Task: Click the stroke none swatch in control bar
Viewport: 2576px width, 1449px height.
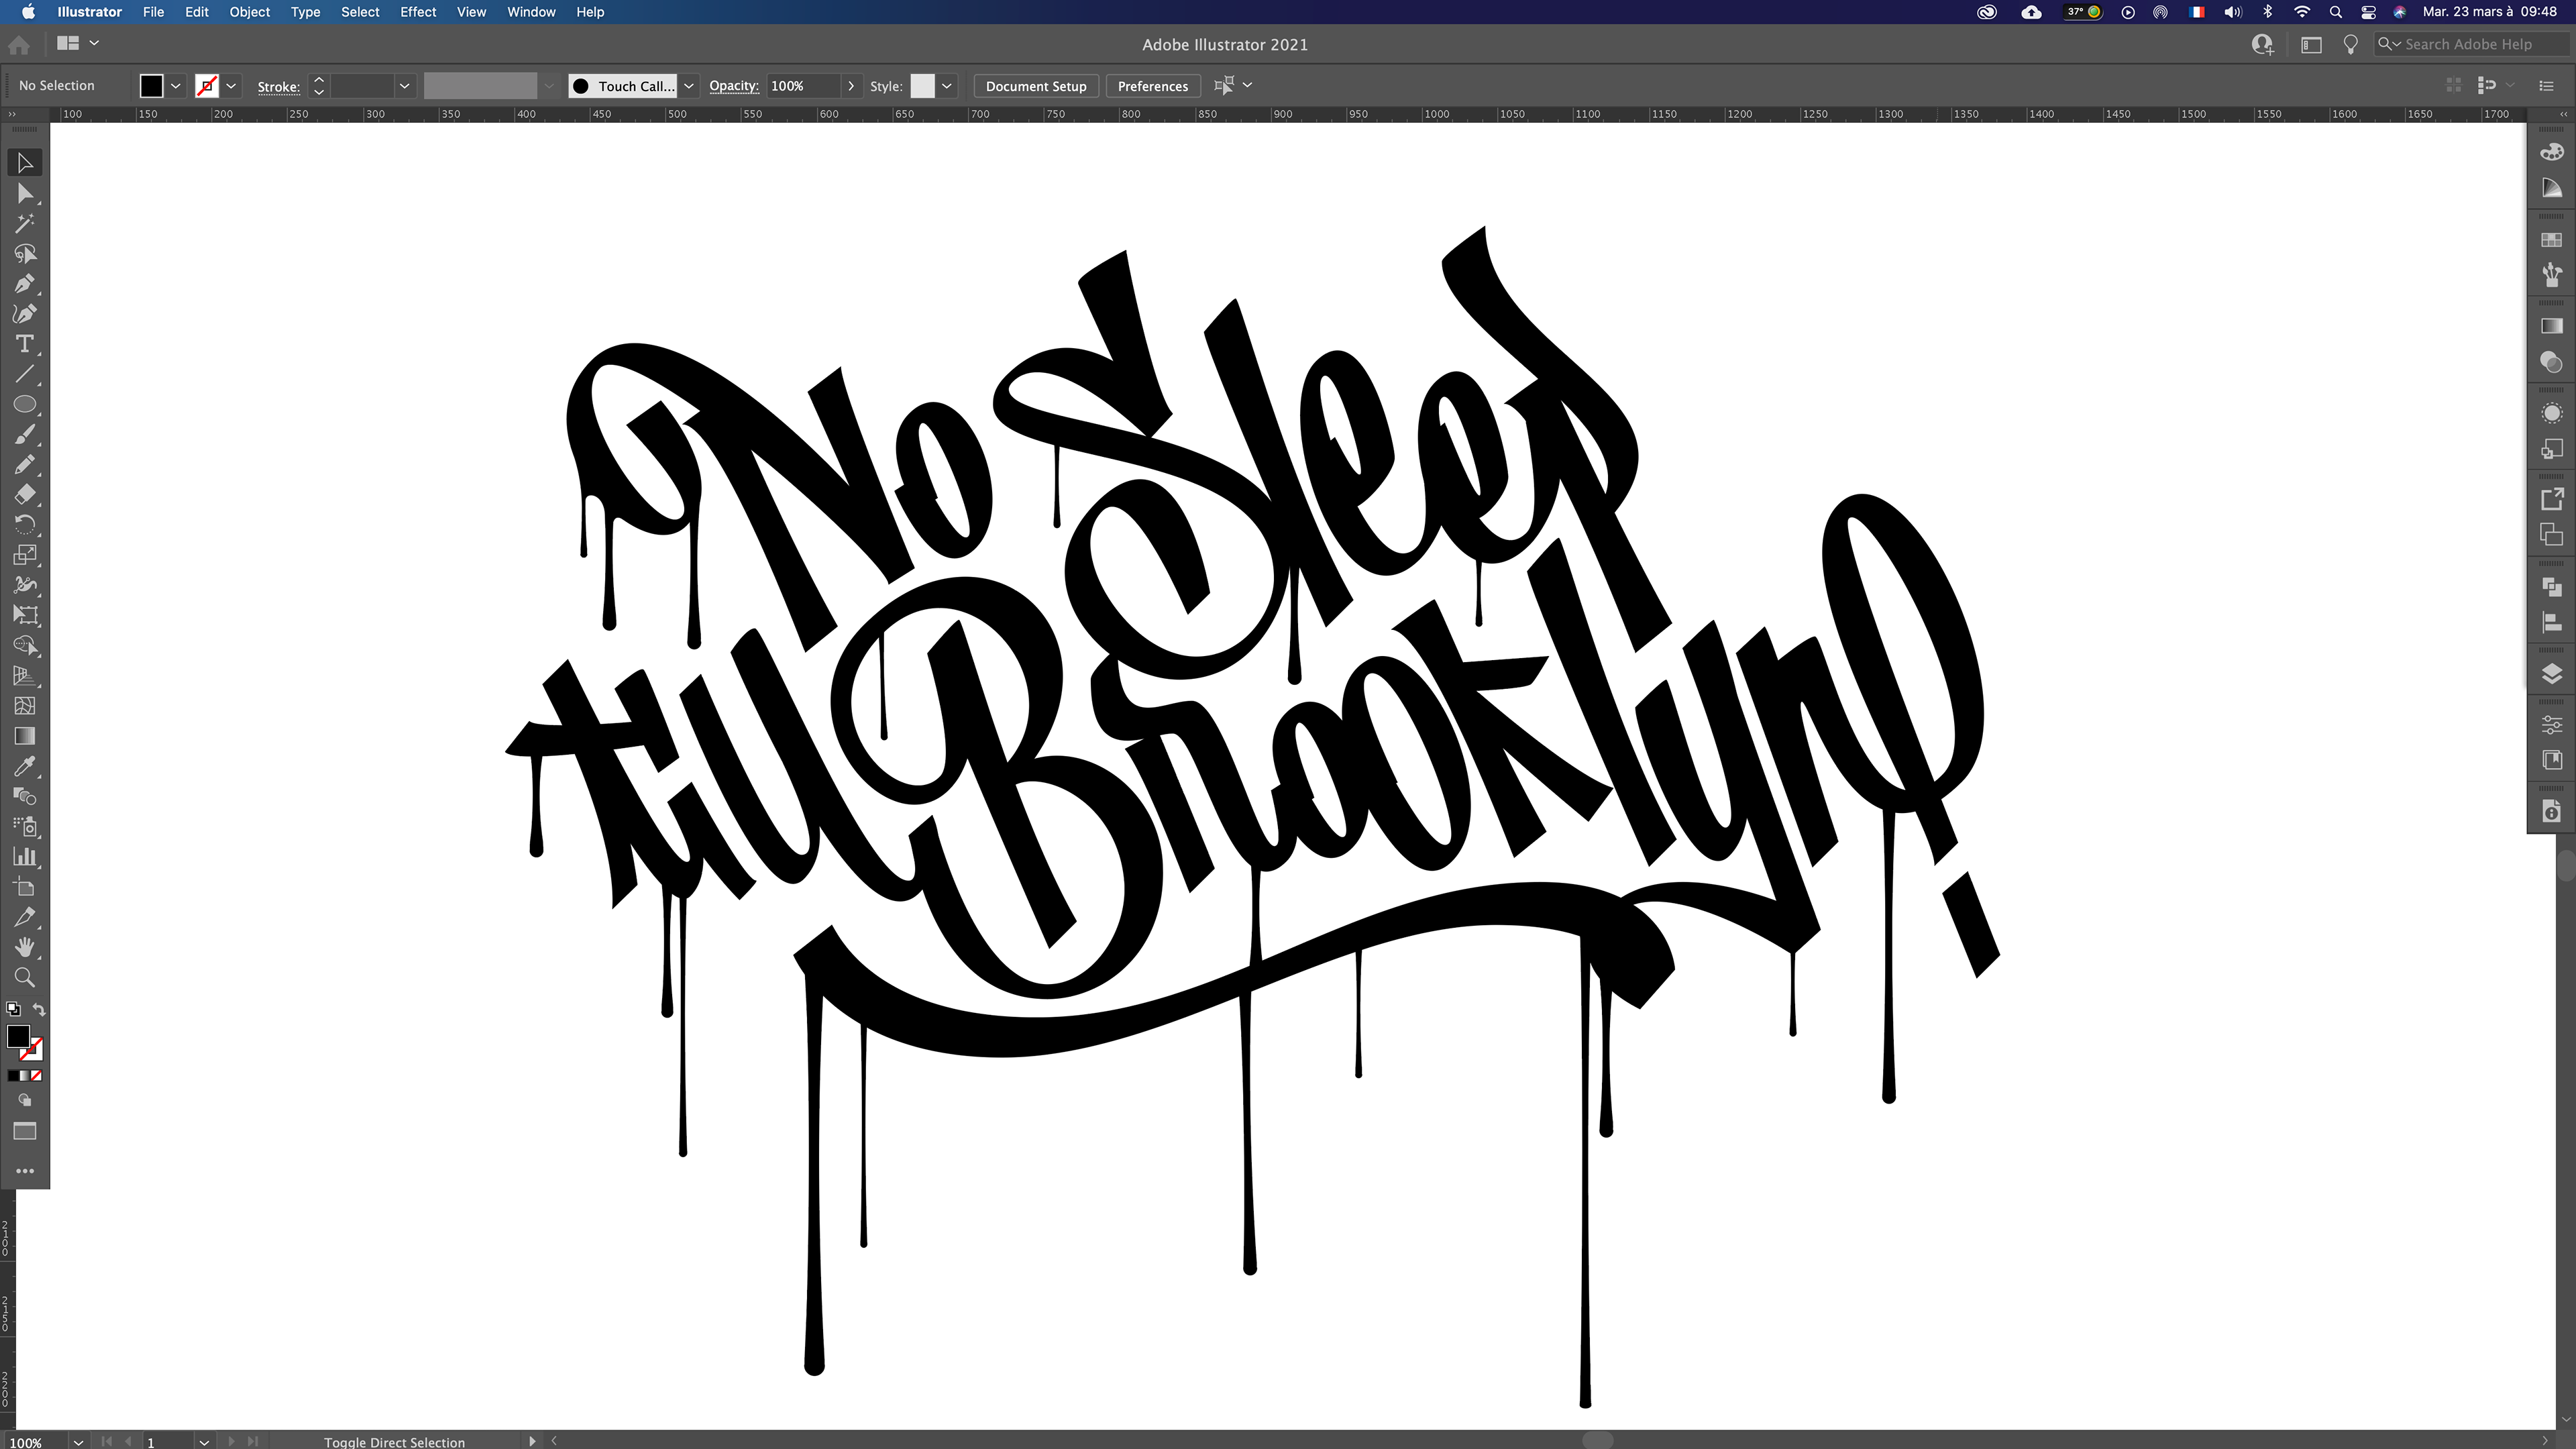Action: [x=207, y=86]
